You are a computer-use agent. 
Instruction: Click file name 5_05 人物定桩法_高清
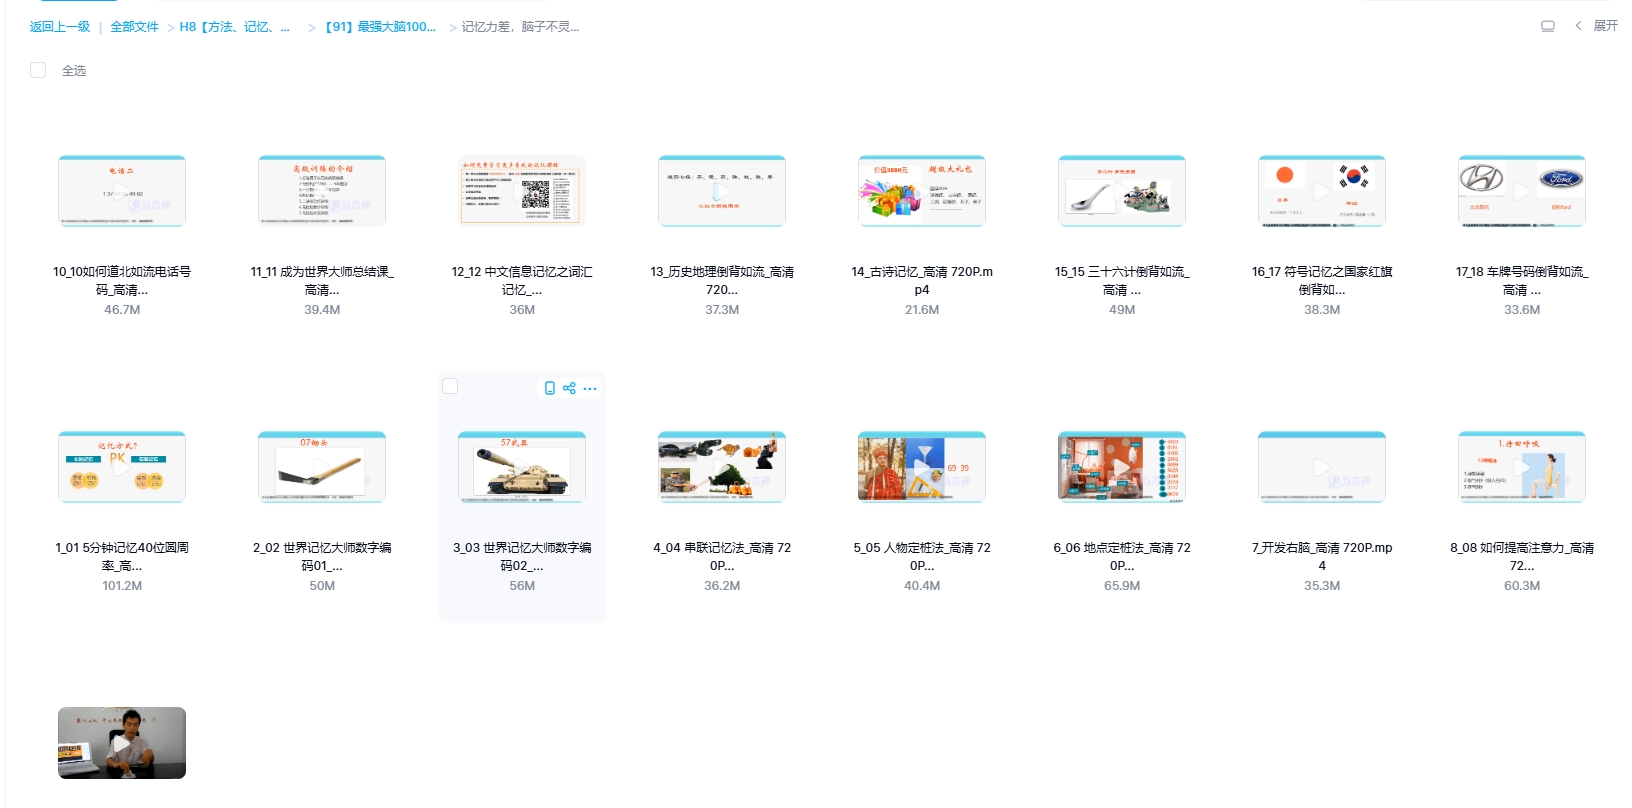922,557
